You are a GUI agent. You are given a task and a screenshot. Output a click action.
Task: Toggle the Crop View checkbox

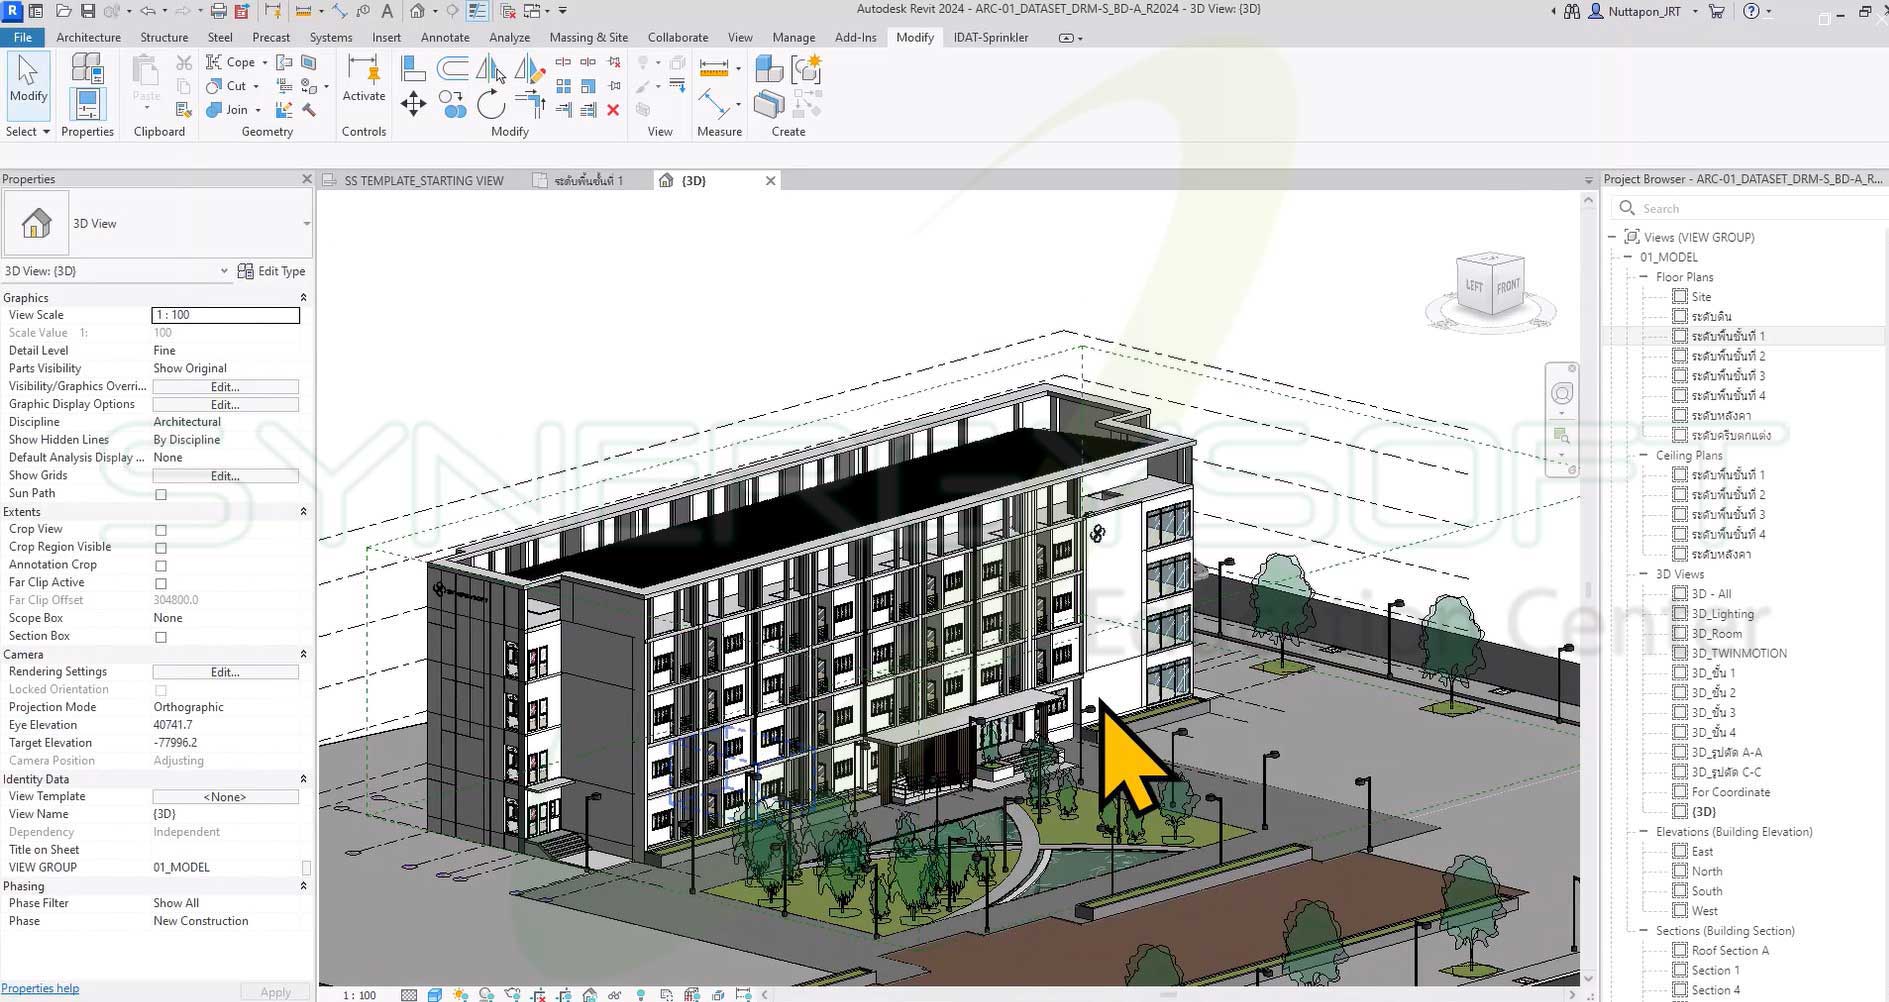point(161,530)
